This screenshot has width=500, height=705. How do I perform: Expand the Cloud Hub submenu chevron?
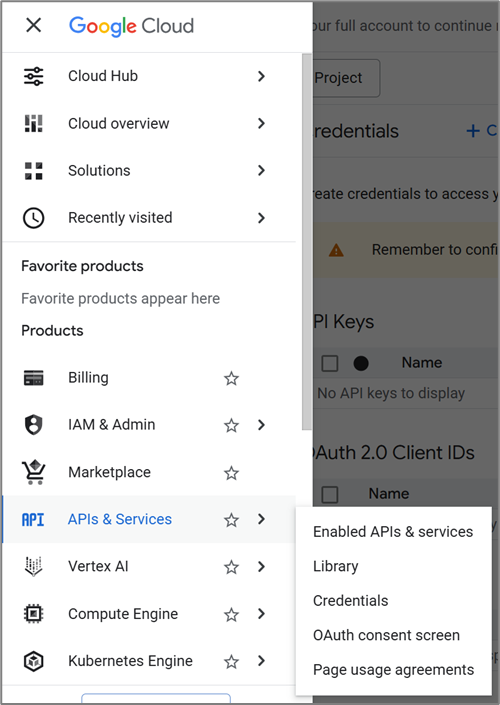[261, 76]
